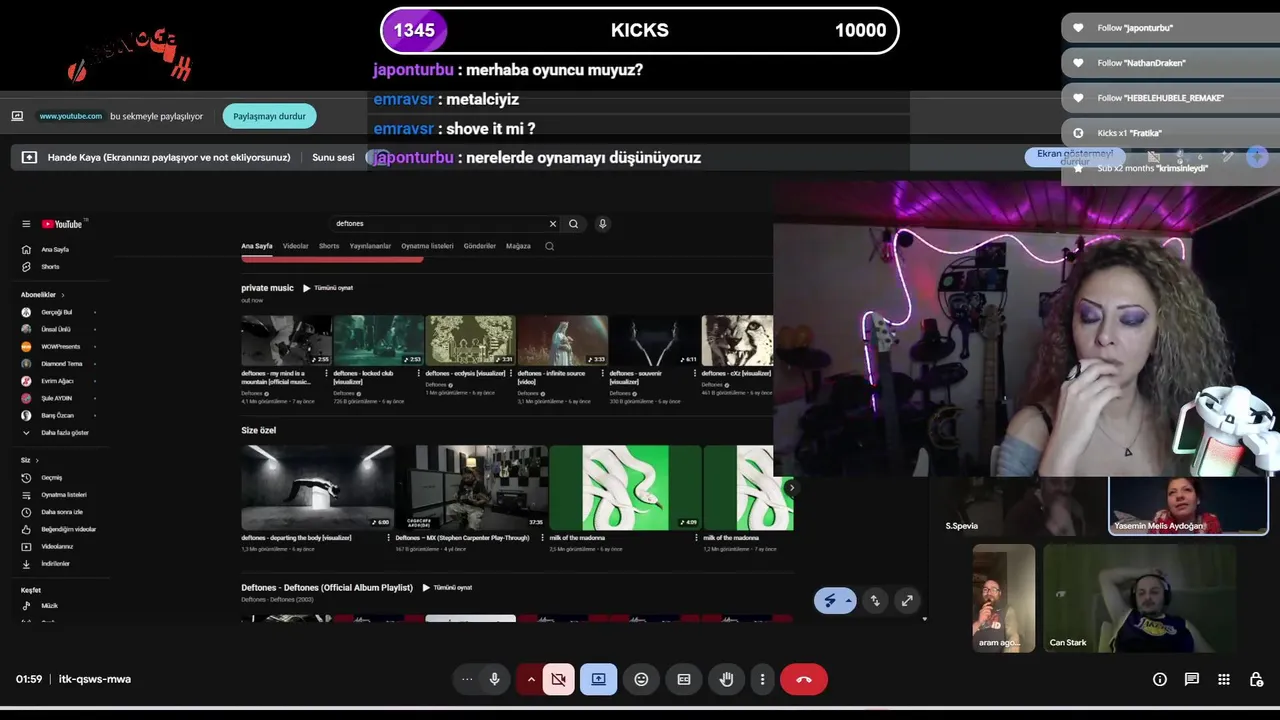This screenshot has height=720, width=1280.
Task: Switch to the Shorts channel tab
Action: click(329, 246)
